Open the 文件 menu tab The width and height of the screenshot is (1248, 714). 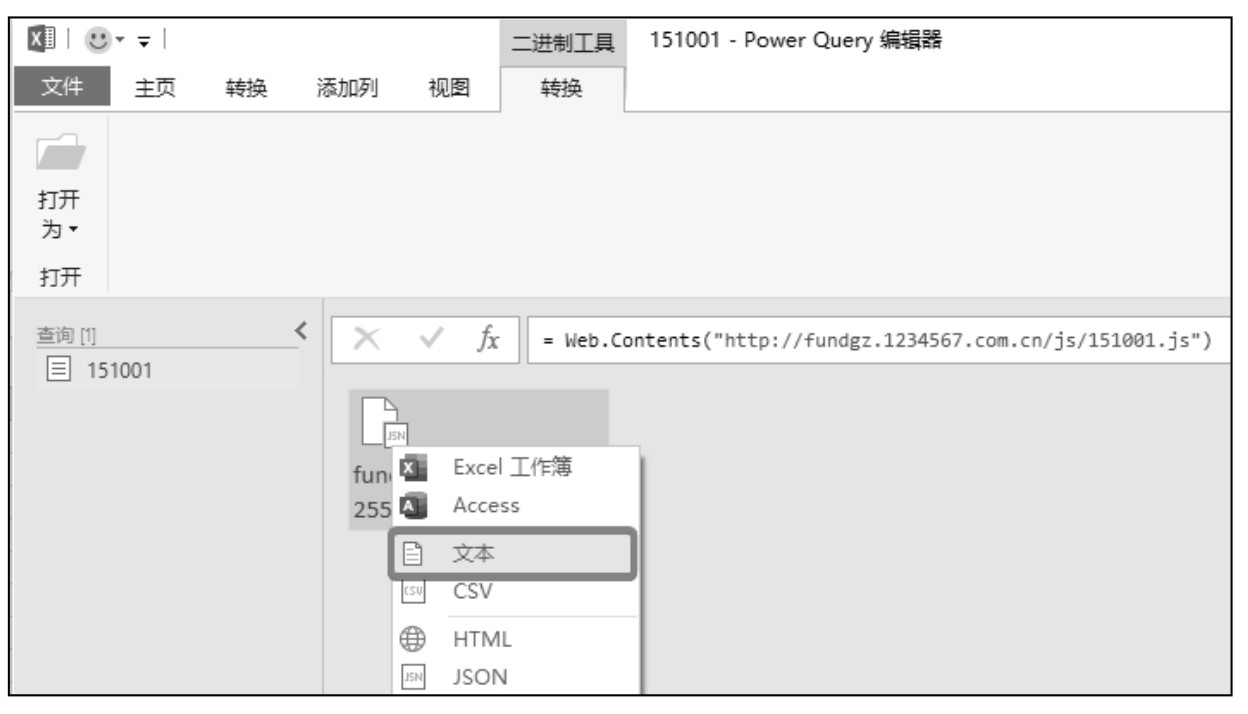tap(63, 88)
